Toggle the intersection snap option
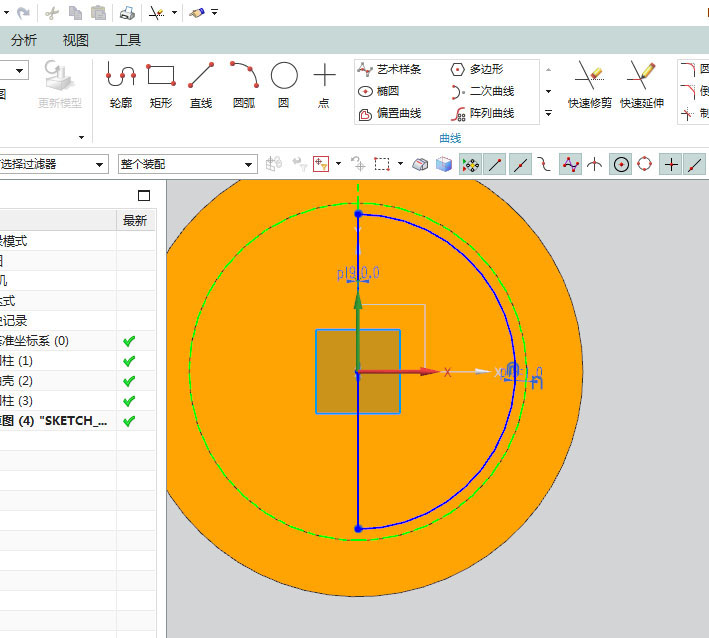The width and height of the screenshot is (709, 638). point(595,165)
